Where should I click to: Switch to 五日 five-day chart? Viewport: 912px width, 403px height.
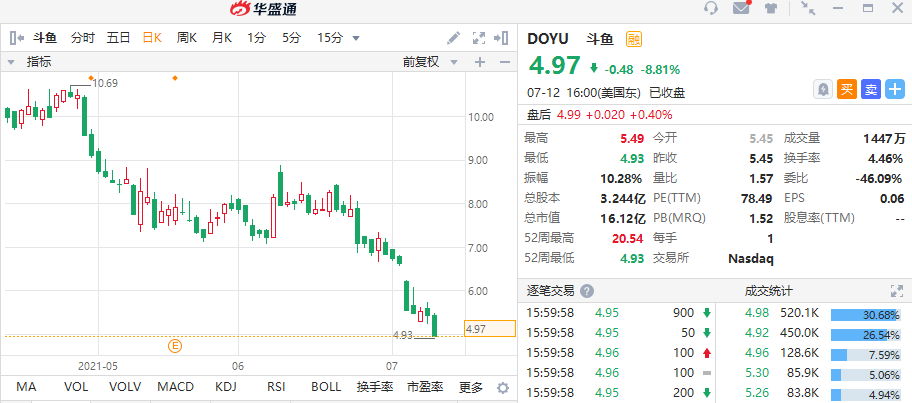[118, 38]
